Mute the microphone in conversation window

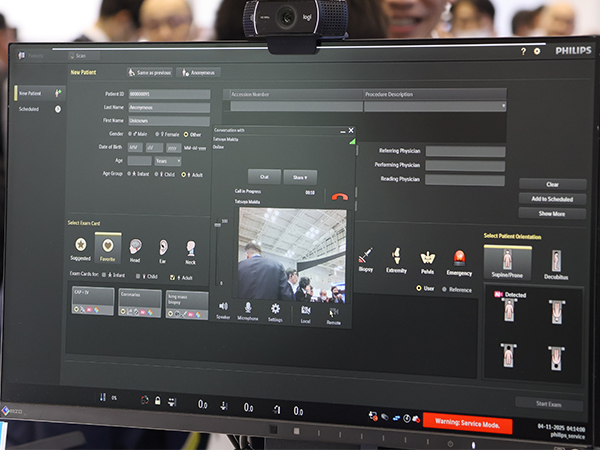(x=247, y=309)
